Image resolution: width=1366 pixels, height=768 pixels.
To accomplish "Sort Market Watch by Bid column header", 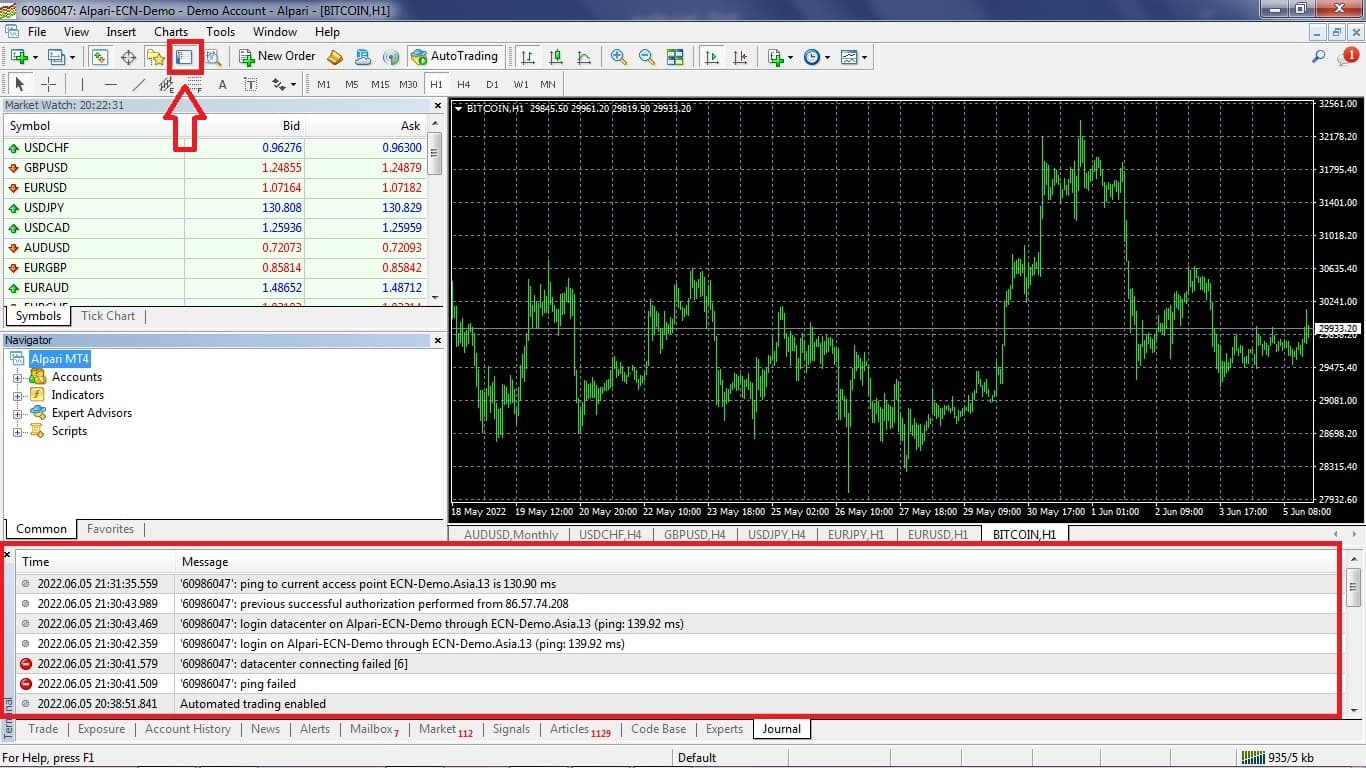I will [x=245, y=126].
